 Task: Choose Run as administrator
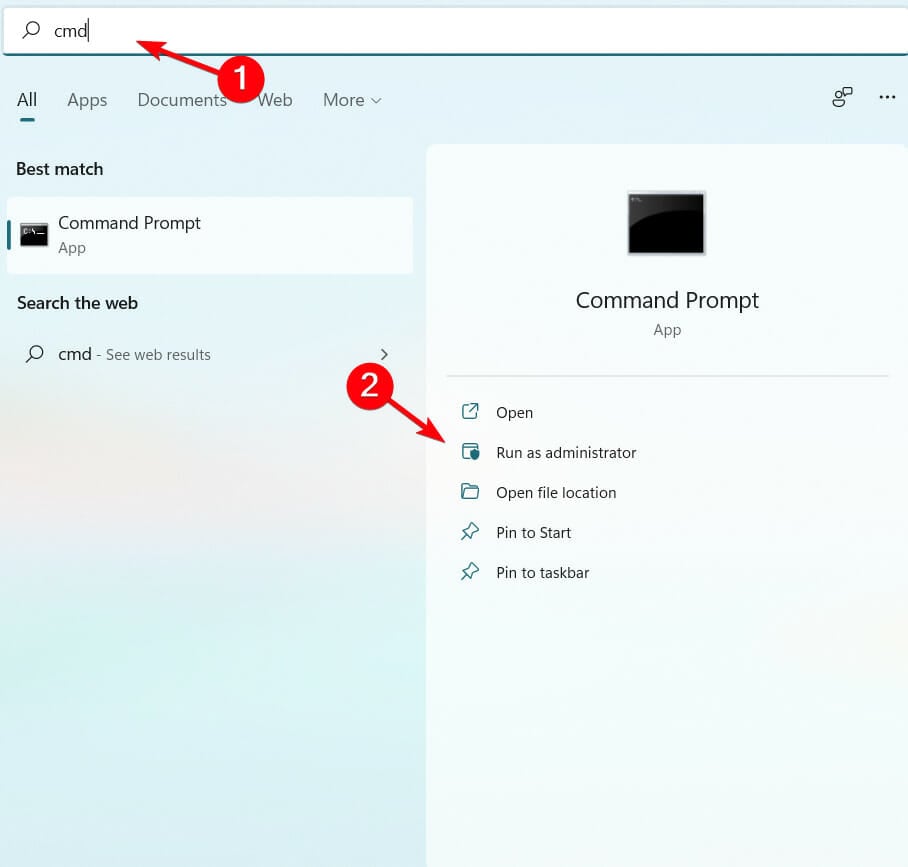tap(566, 452)
